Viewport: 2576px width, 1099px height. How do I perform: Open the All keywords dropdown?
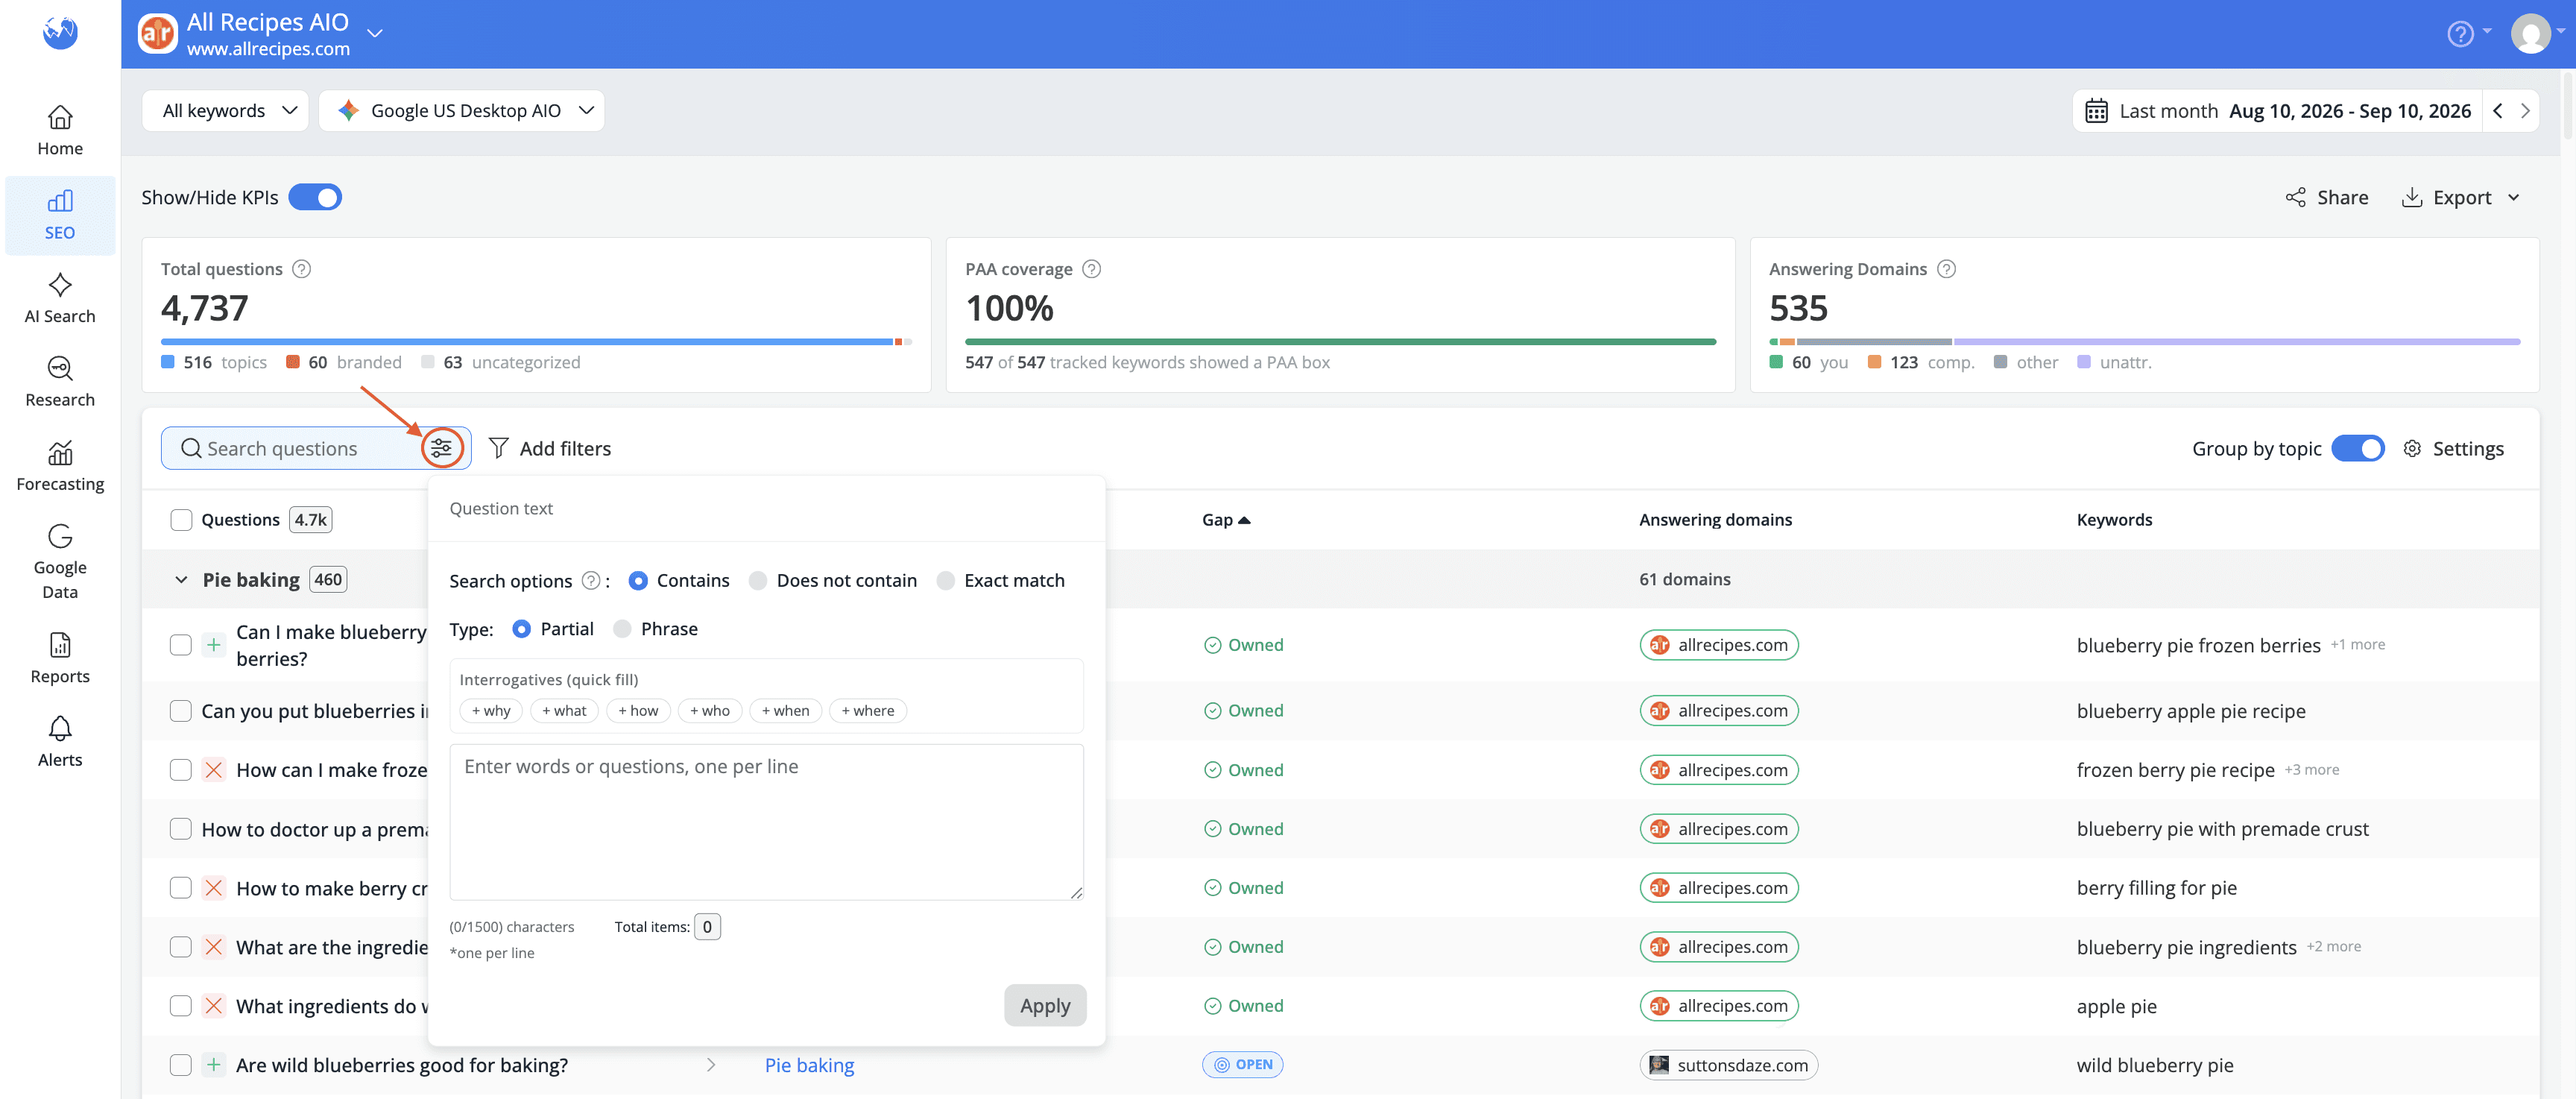[x=226, y=111]
